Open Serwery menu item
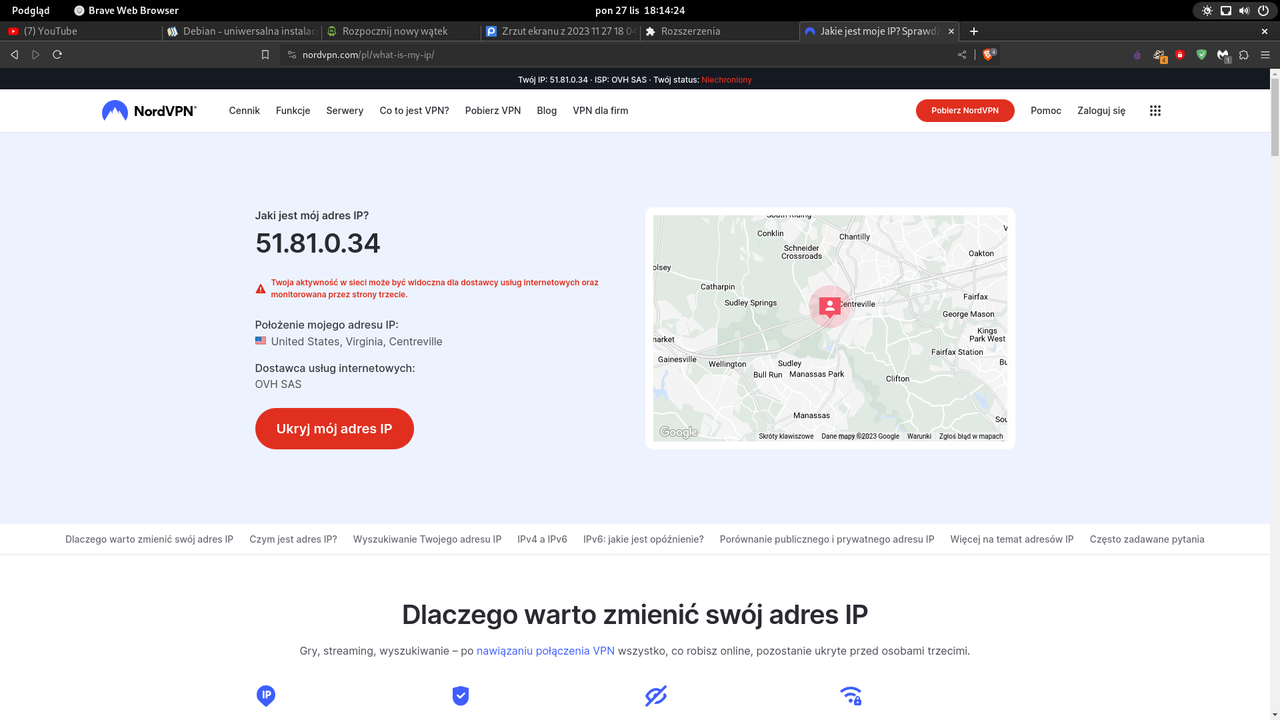 [x=345, y=111]
